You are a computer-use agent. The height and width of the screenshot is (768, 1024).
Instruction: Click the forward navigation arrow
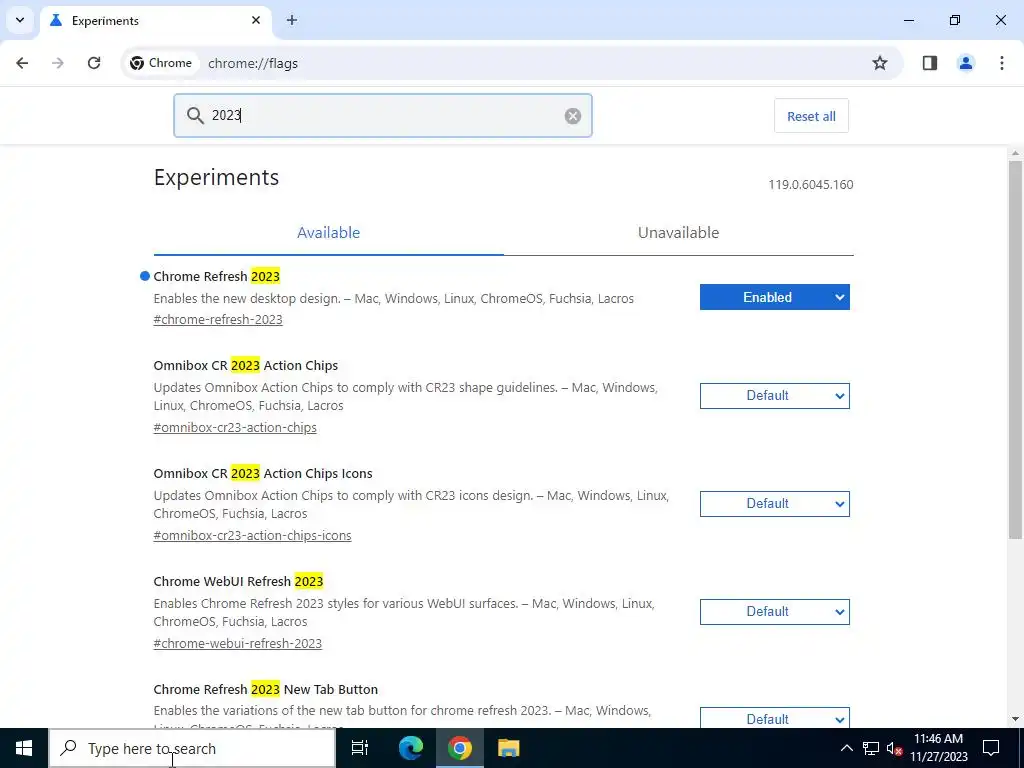coord(58,63)
